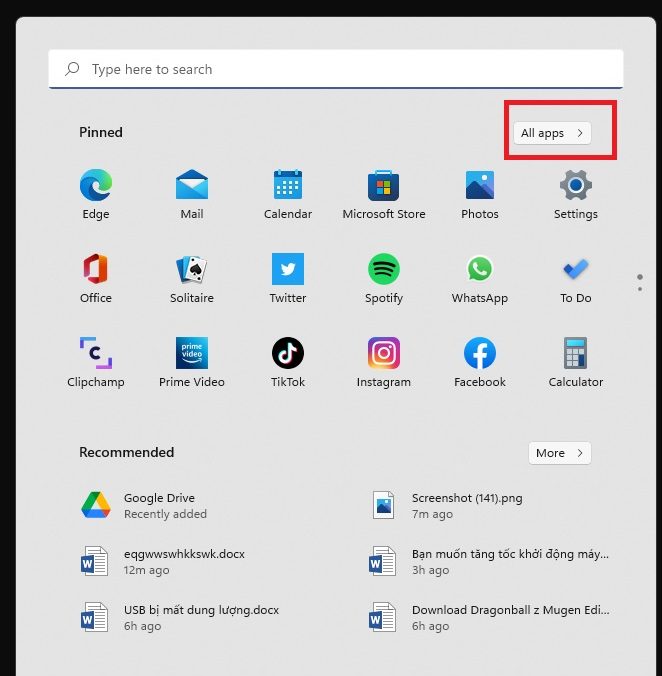Launch the Facebook app
This screenshot has width=662, height=676.
[480, 363]
